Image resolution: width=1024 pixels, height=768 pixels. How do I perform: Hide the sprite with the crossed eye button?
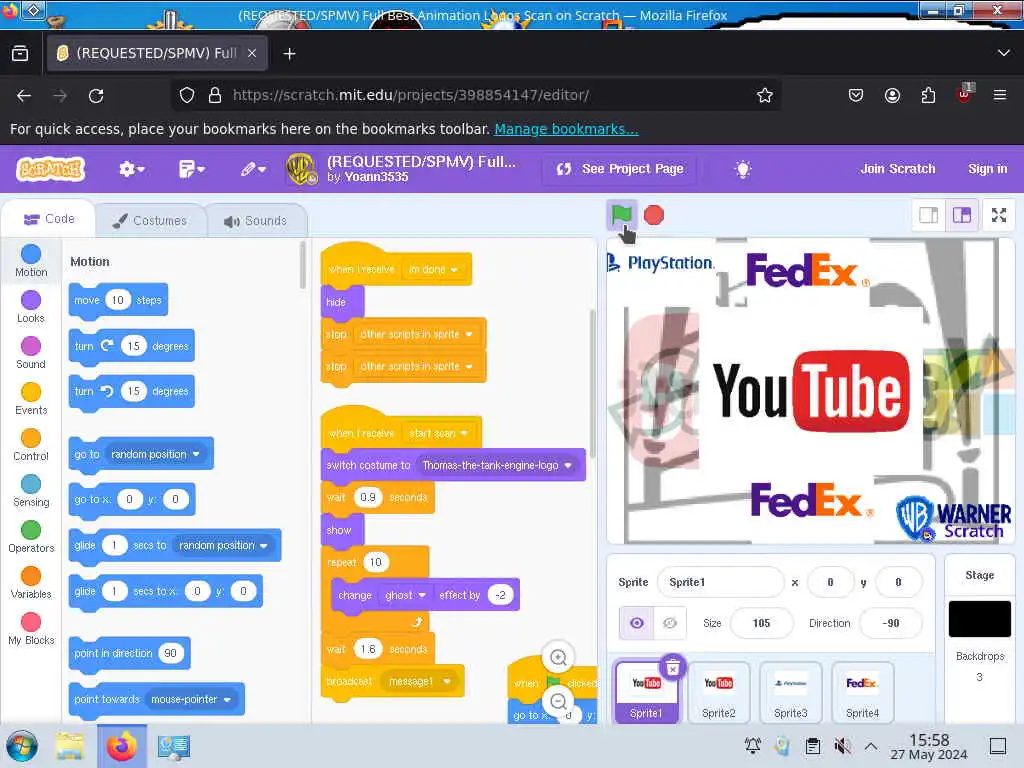tap(669, 623)
